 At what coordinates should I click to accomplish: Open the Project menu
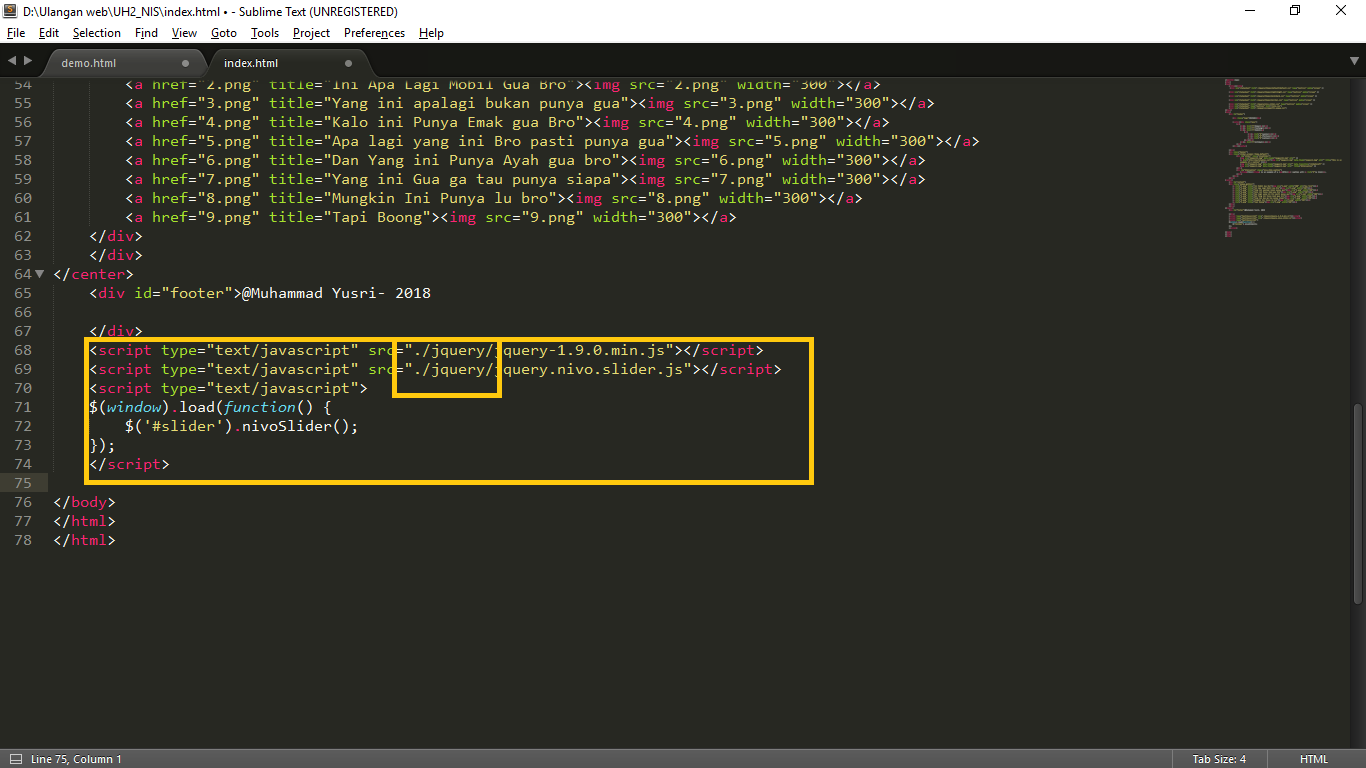click(311, 33)
